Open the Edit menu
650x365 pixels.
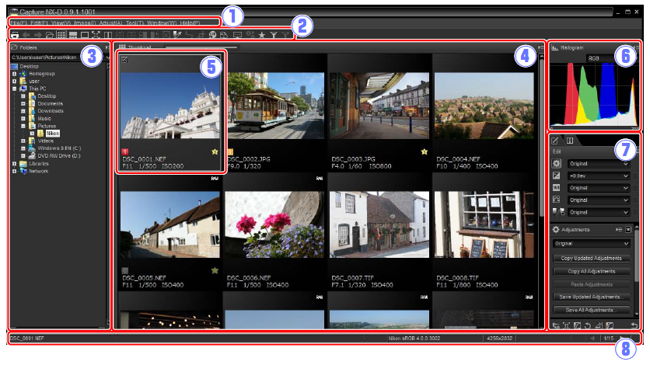[x=39, y=22]
